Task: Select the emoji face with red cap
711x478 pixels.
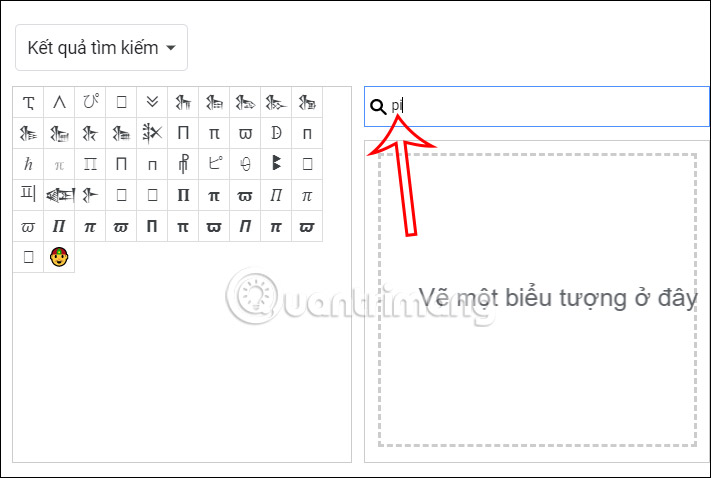Action: click(59, 257)
